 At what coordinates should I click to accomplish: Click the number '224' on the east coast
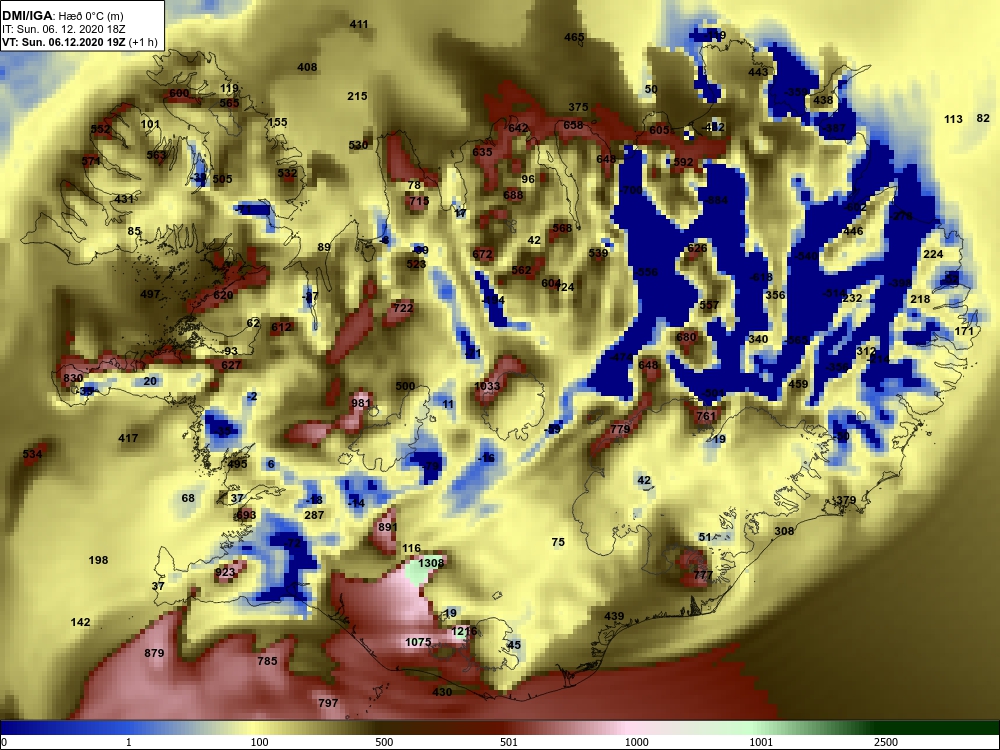click(x=933, y=254)
